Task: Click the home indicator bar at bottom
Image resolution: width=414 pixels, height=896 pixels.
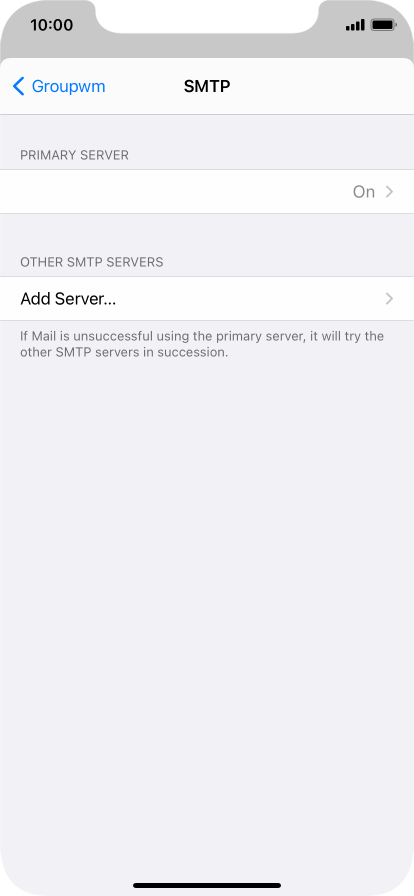Action: click(x=207, y=885)
